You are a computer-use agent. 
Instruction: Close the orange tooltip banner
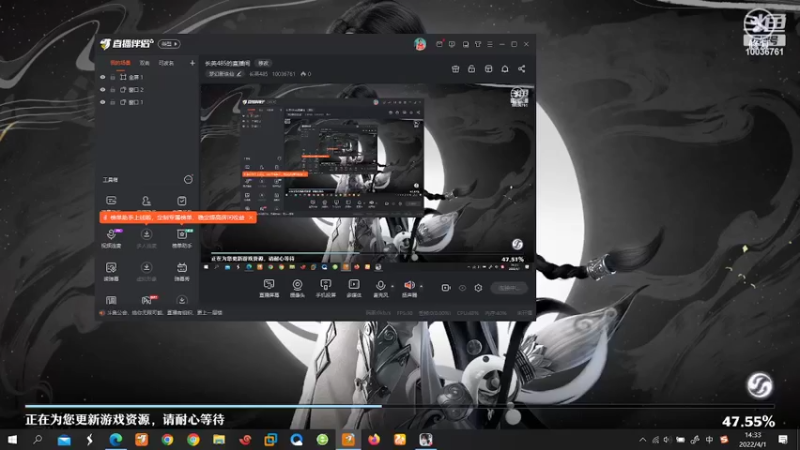(x=251, y=217)
